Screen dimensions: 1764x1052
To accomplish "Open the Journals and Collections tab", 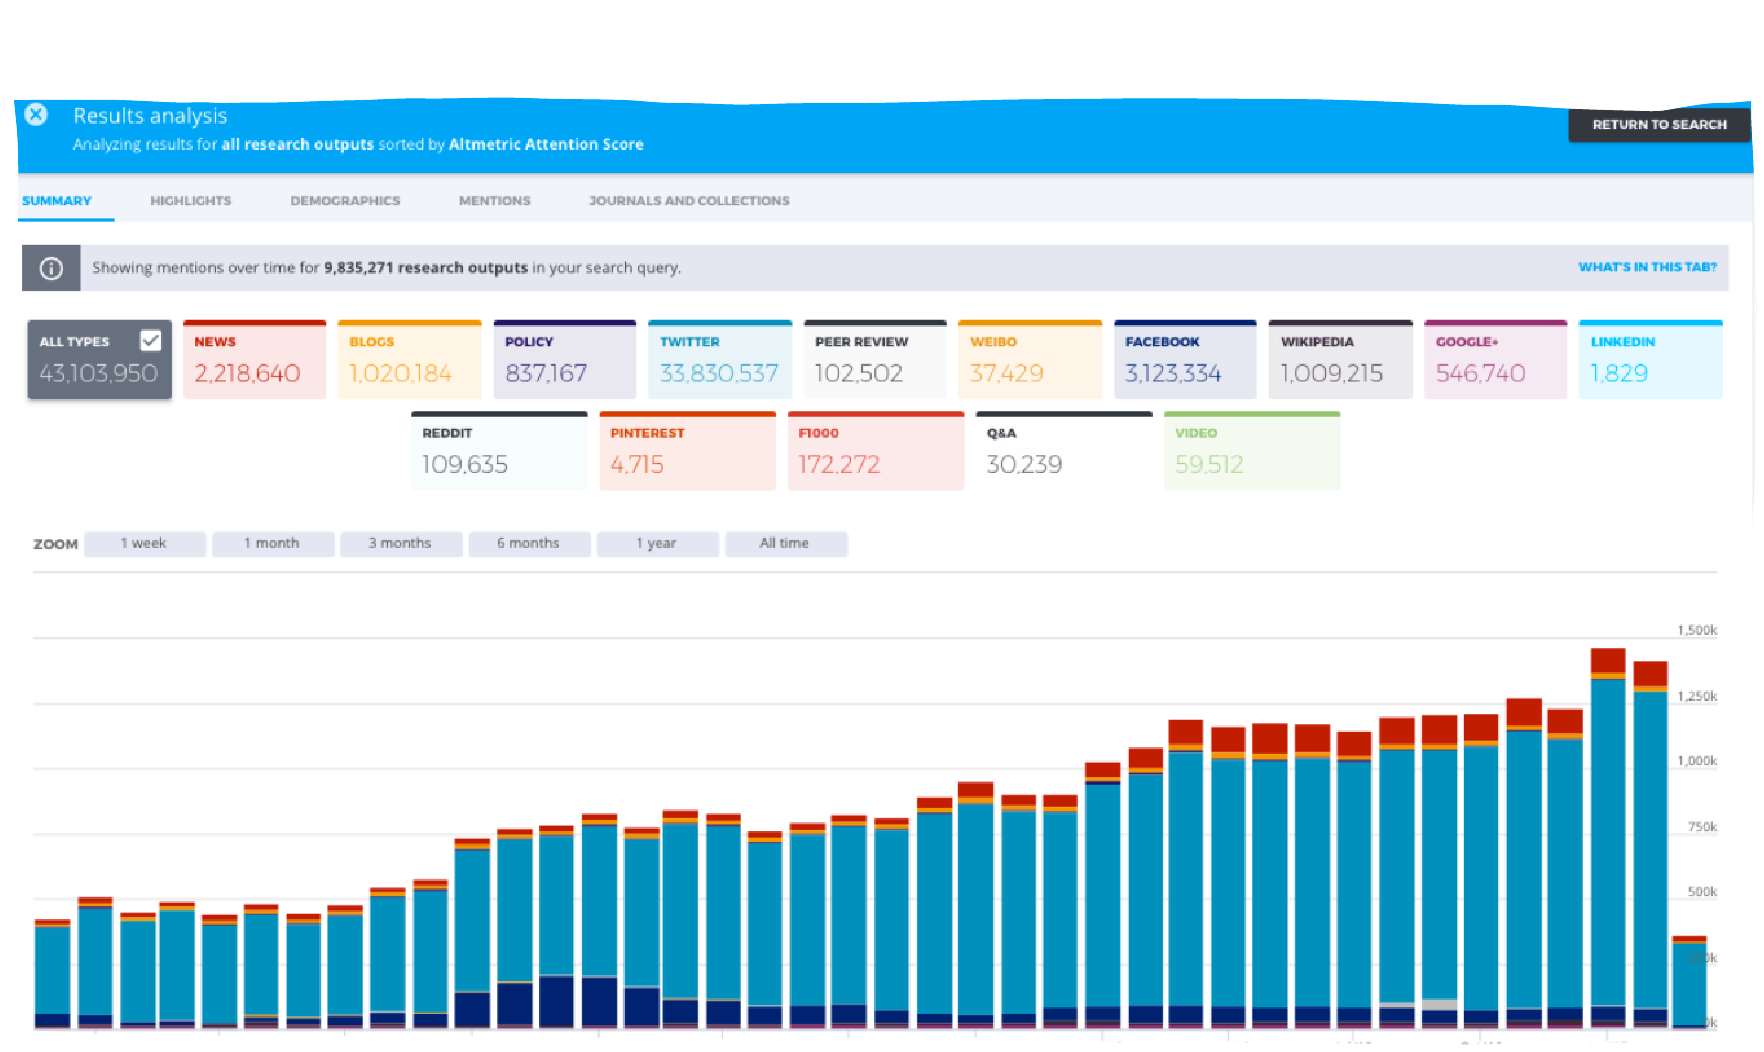I will (x=688, y=200).
